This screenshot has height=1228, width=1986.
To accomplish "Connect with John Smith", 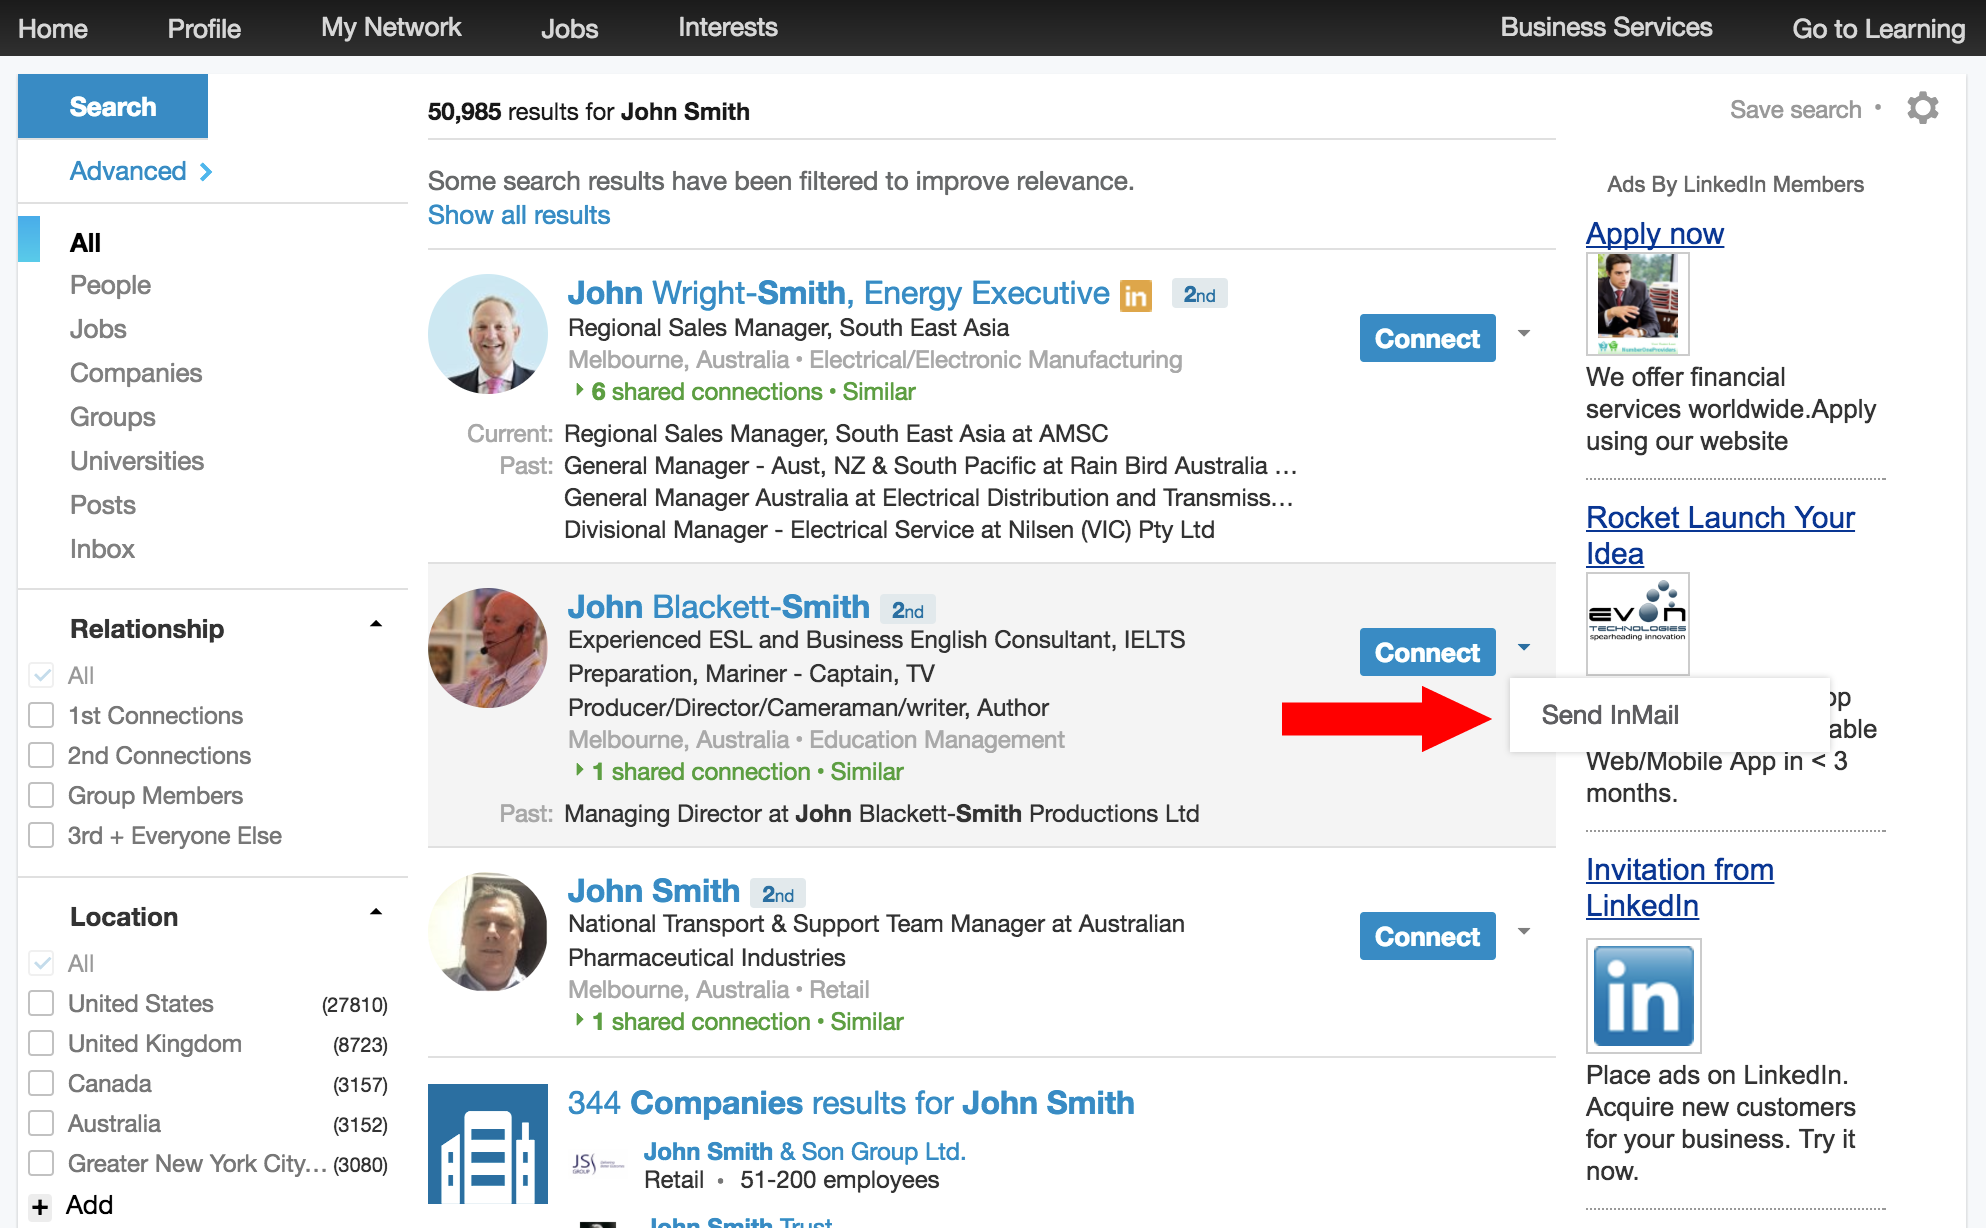I will point(1427,937).
